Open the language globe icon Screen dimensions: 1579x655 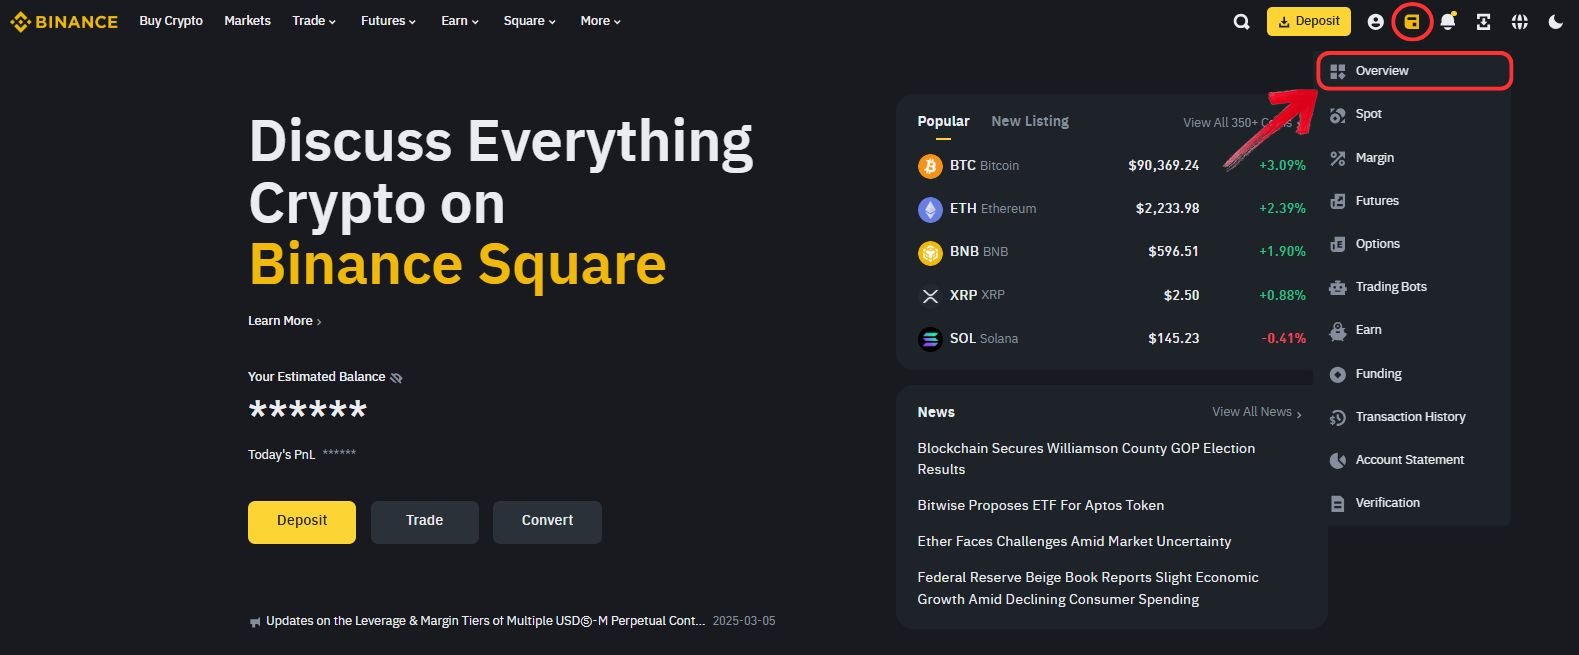pos(1519,21)
